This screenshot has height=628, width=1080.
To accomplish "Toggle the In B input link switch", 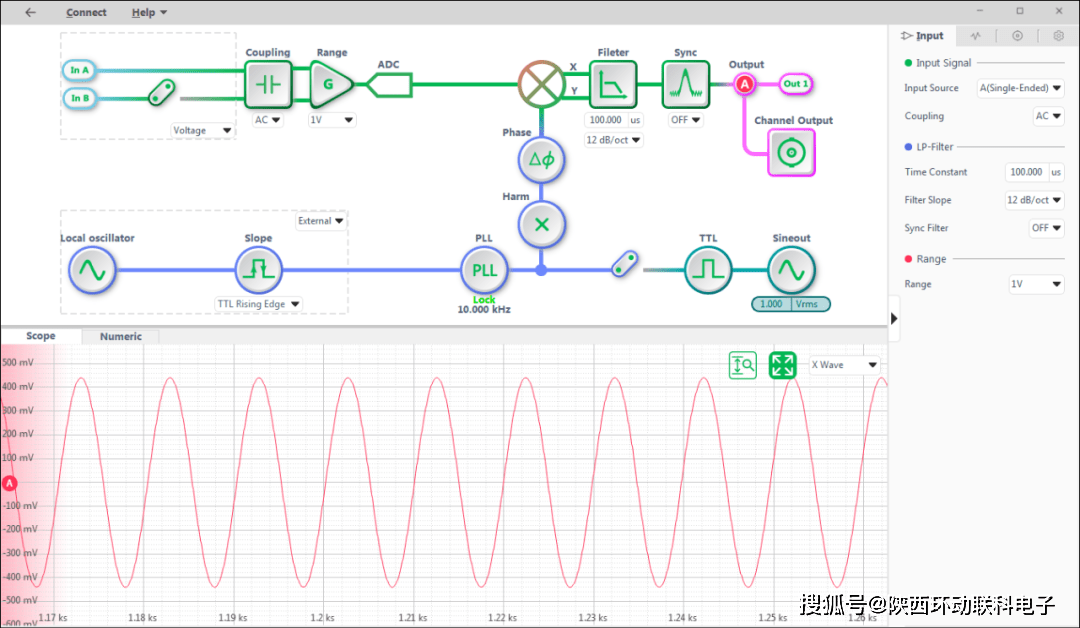I will pyautogui.click(x=159, y=95).
